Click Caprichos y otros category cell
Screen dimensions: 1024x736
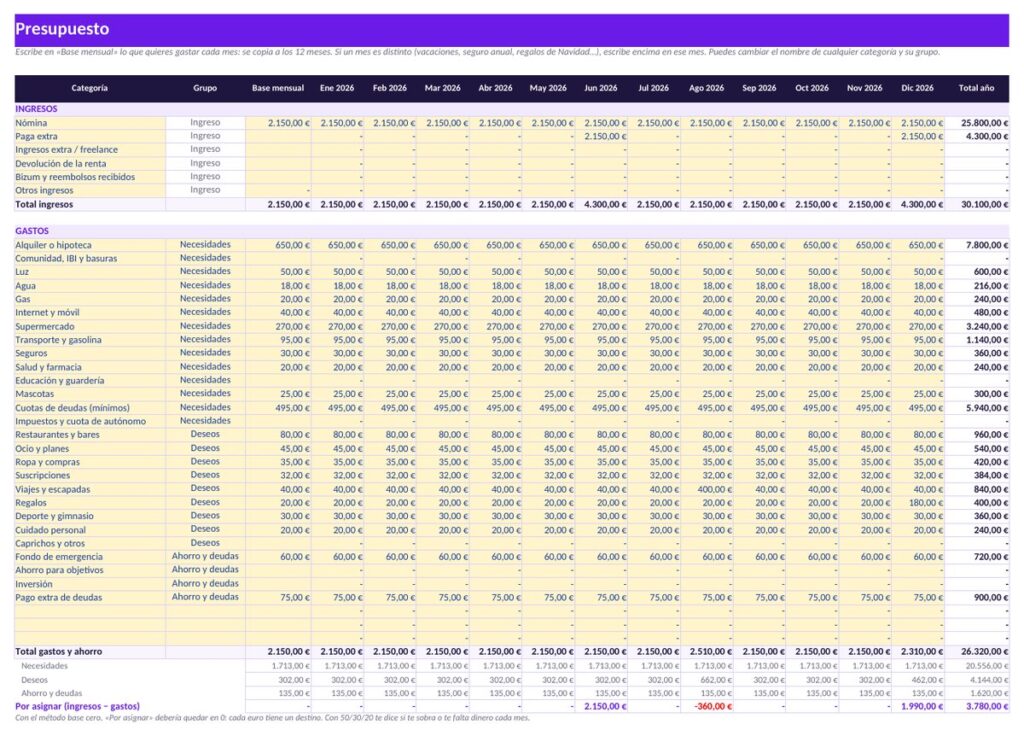click(90, 543)
